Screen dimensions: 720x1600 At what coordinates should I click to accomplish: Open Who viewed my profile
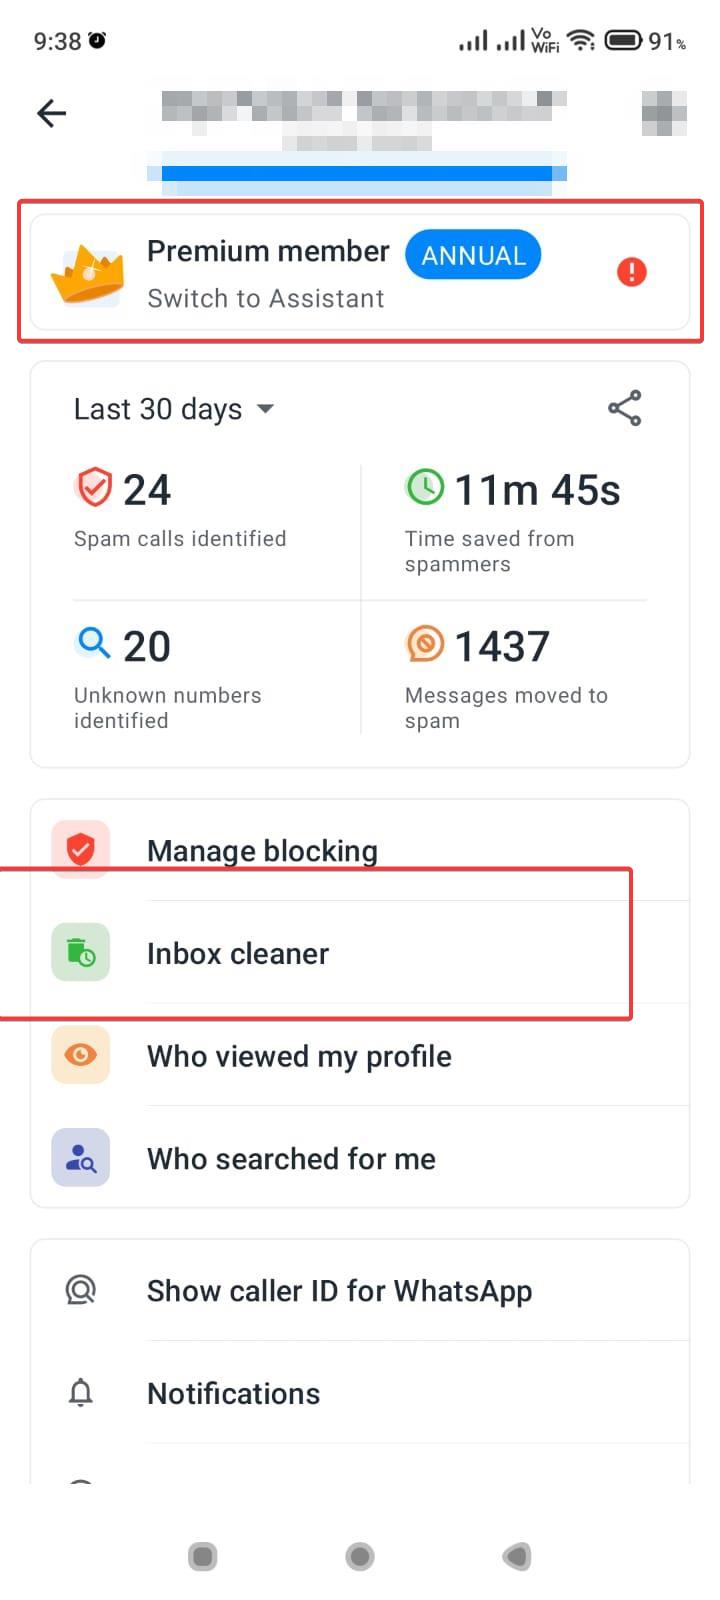pyautogui.click(x=360, y=1055)
